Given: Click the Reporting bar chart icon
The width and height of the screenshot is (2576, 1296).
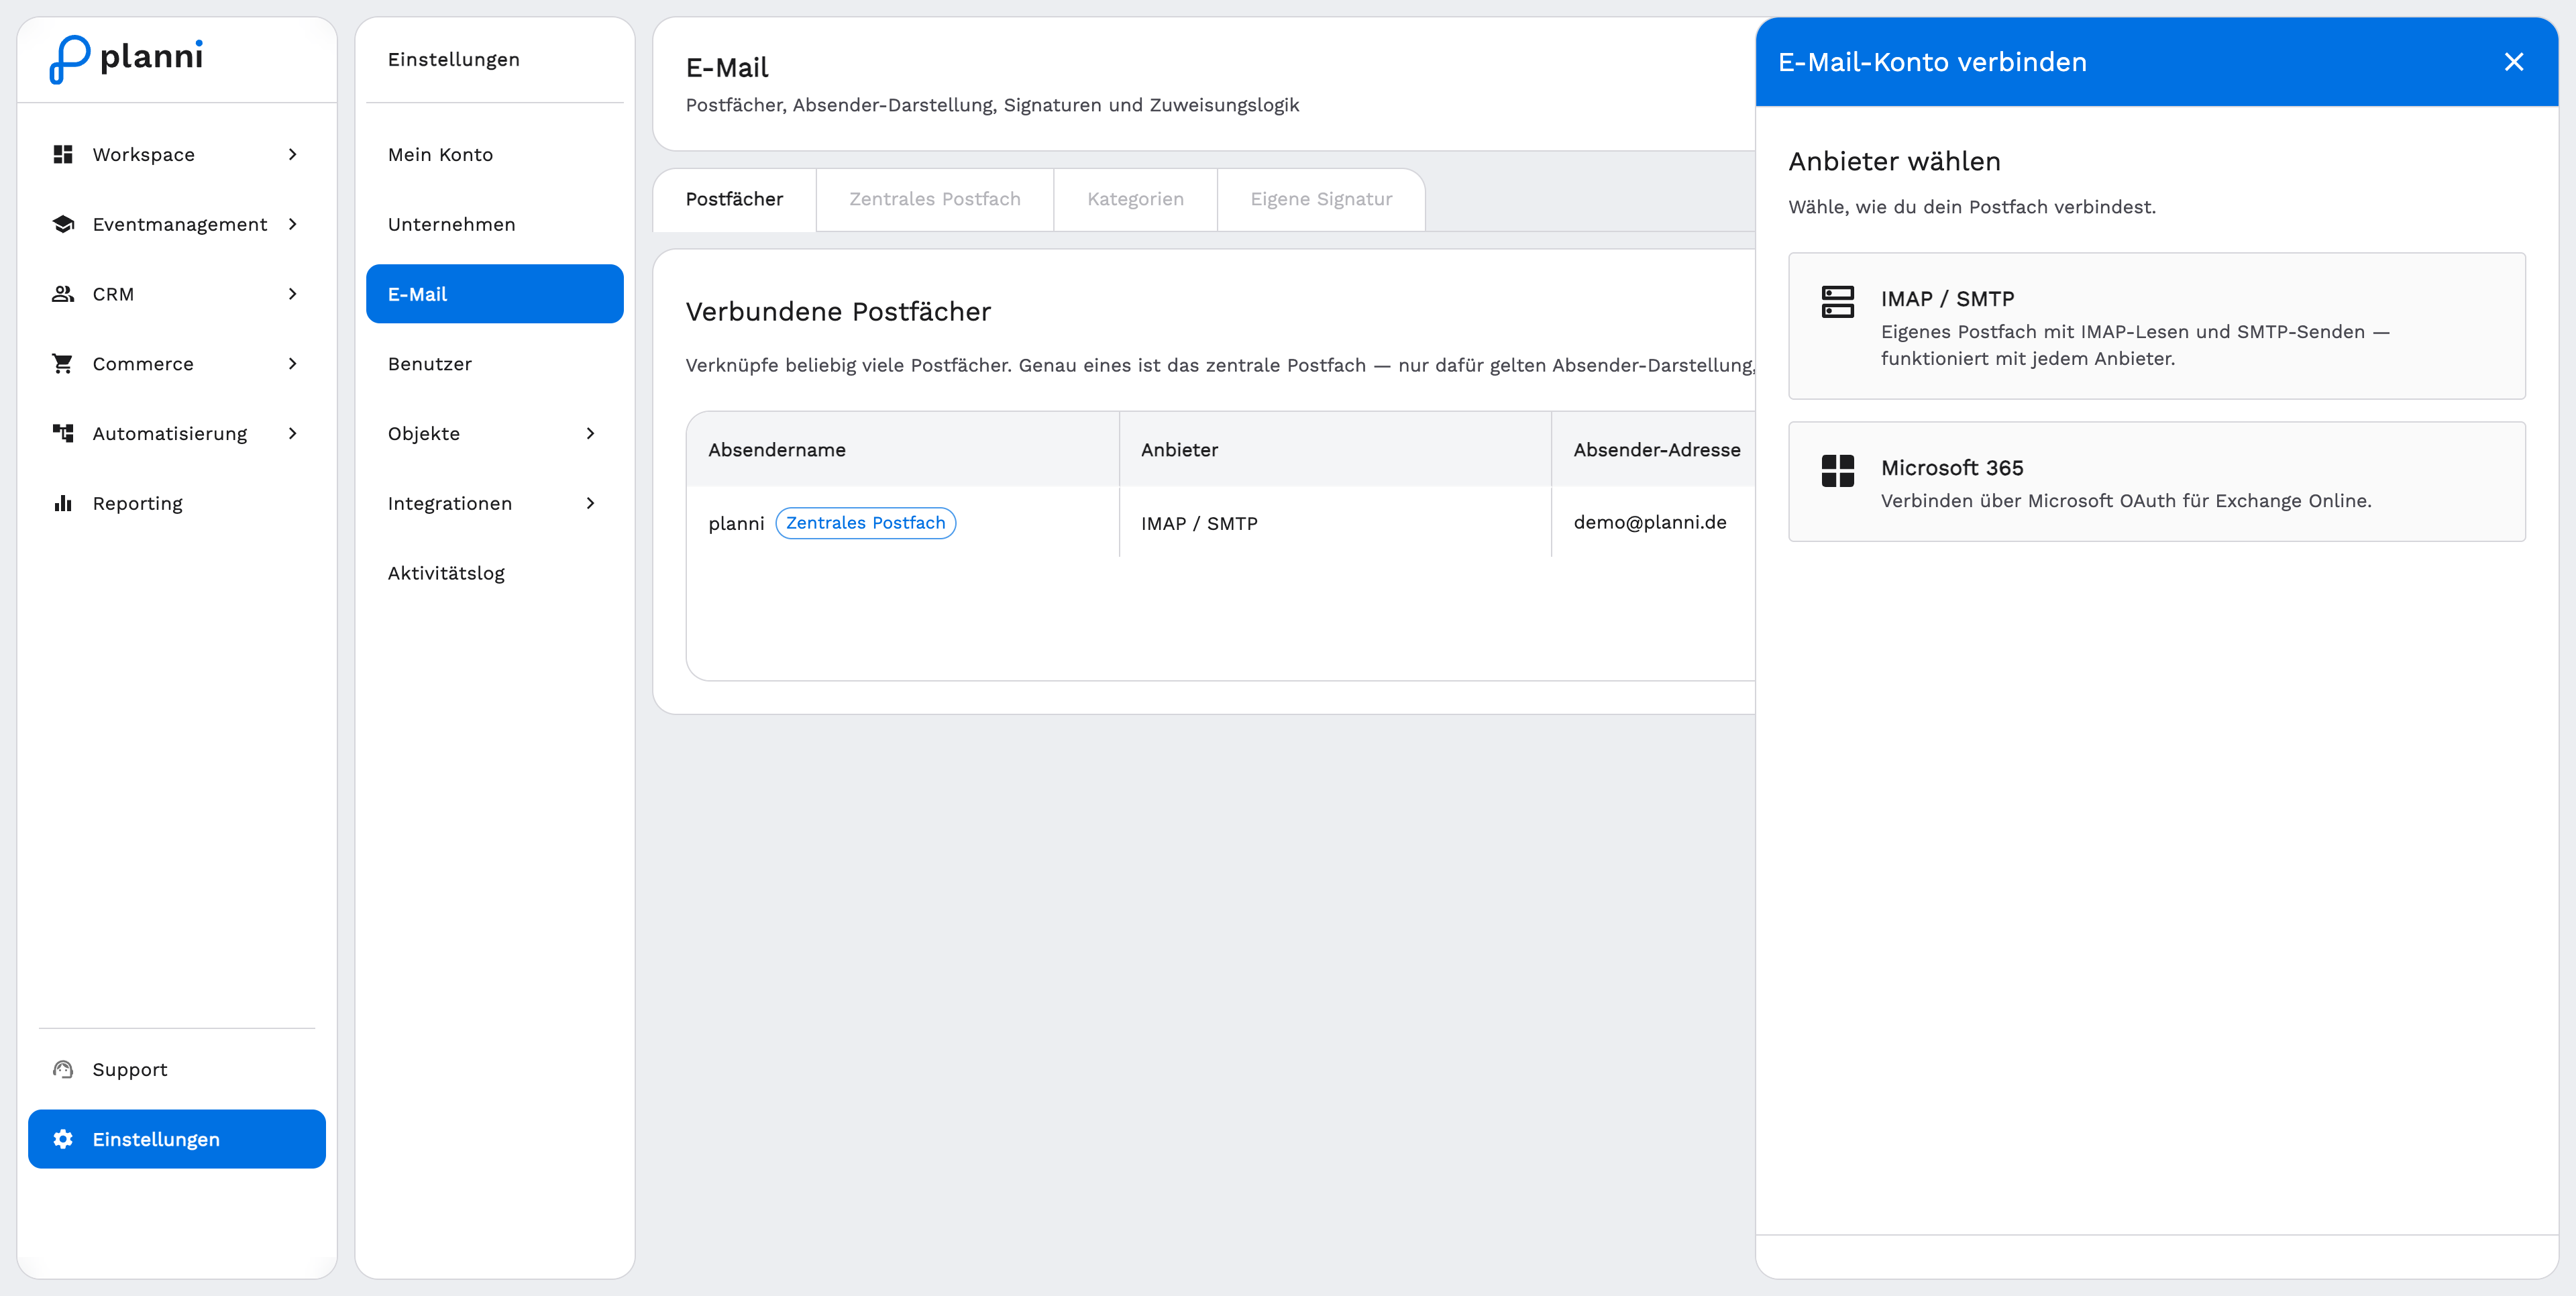Looking at the screenshot, I should [x=63, y=503].
